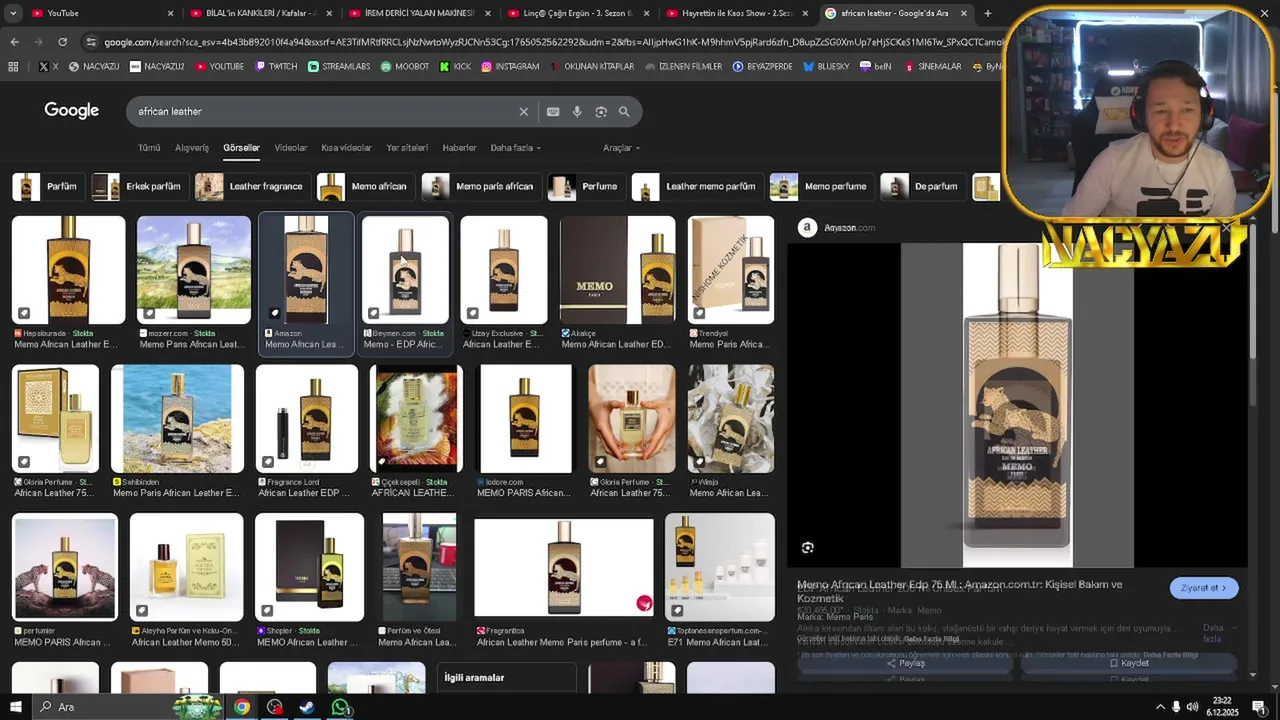Reload the page with the refresh icon

(x=62, y=42)
